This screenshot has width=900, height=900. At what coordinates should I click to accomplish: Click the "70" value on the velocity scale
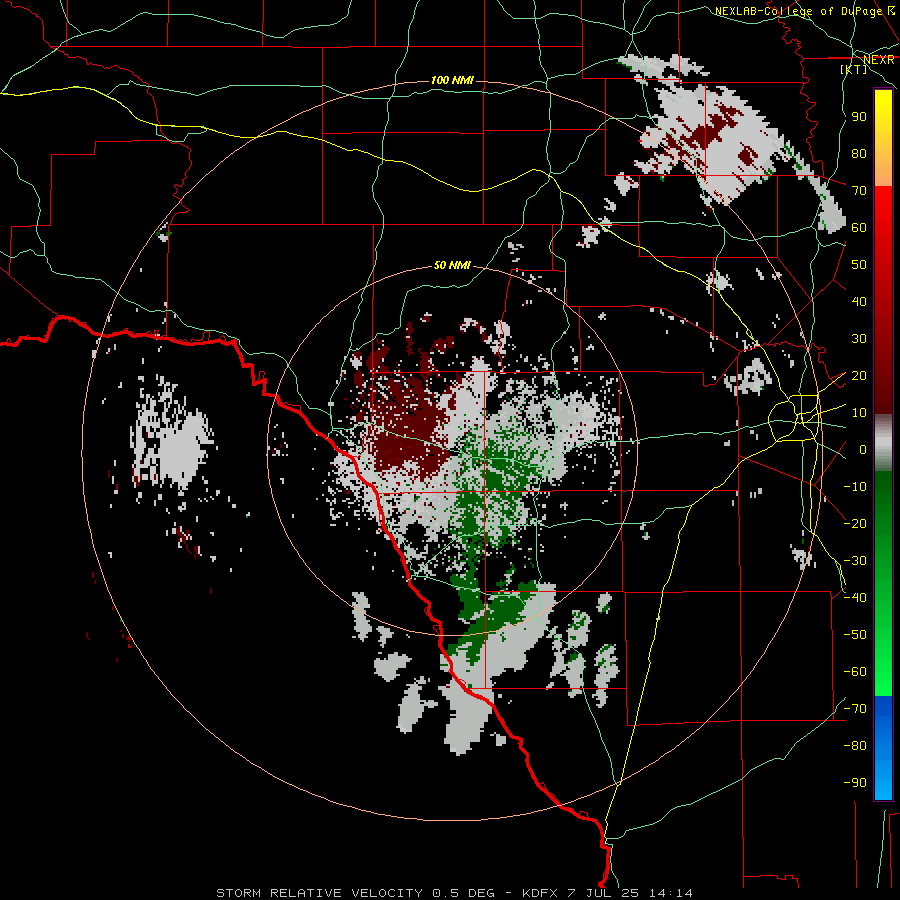(859, 191)
